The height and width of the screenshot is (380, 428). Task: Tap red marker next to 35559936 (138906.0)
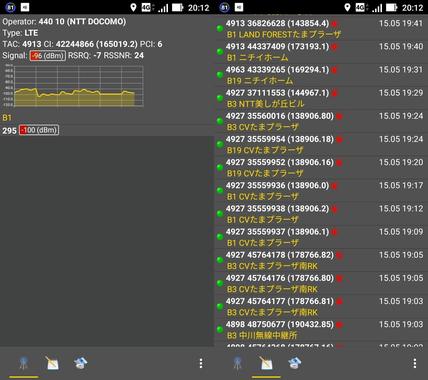point(334,186)
